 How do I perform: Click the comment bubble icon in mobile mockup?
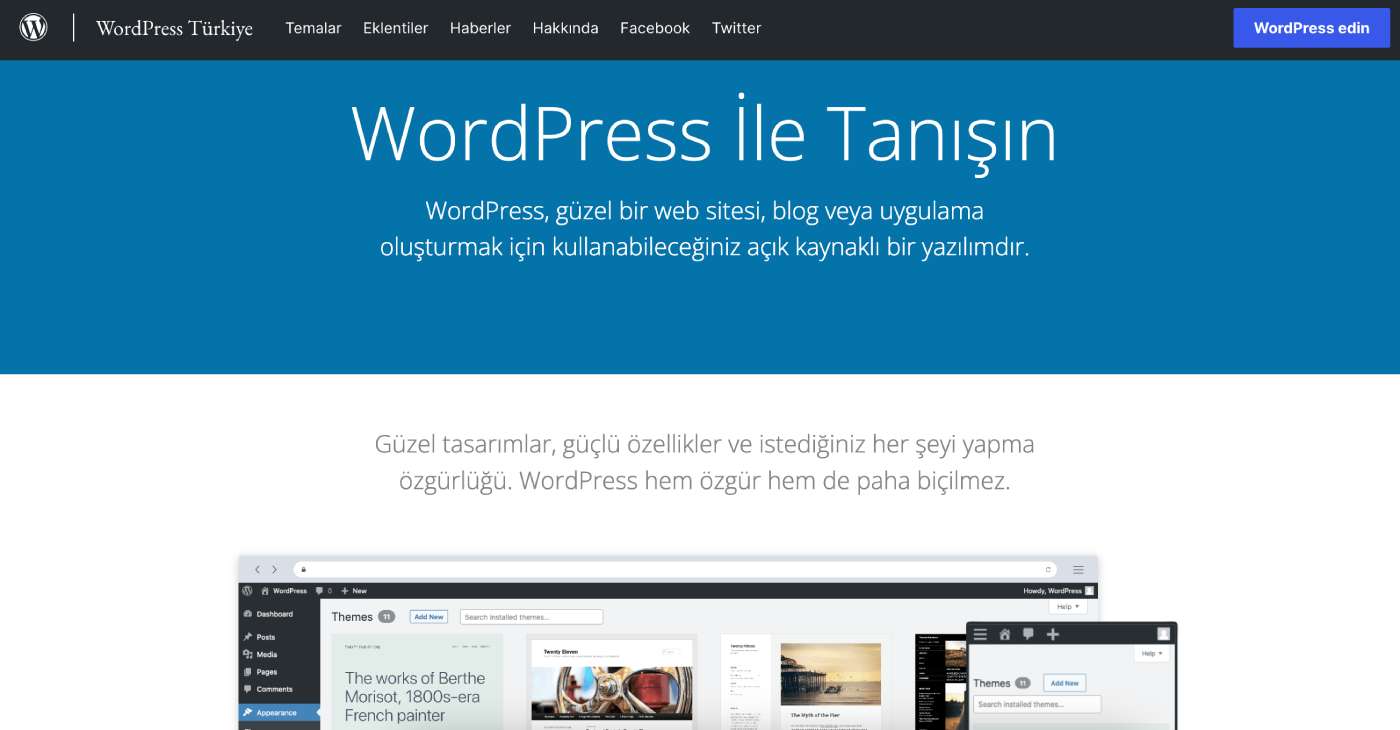[1028, 634]
